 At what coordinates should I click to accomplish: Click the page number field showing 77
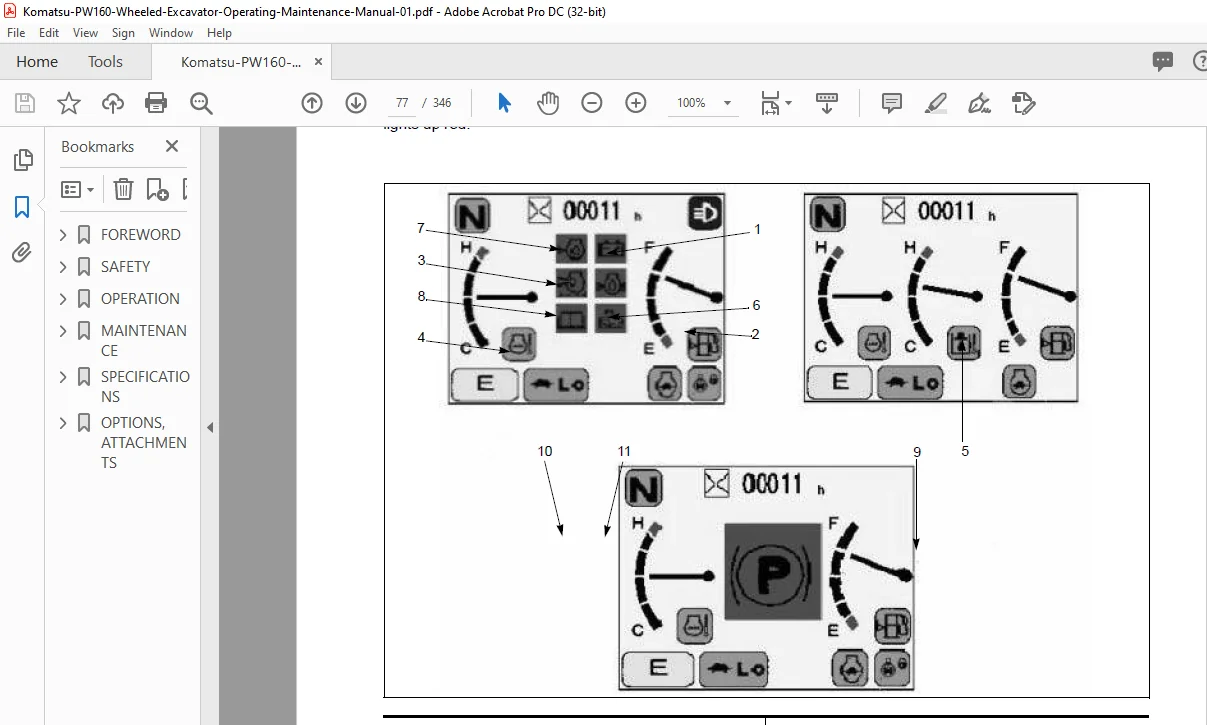402,103
